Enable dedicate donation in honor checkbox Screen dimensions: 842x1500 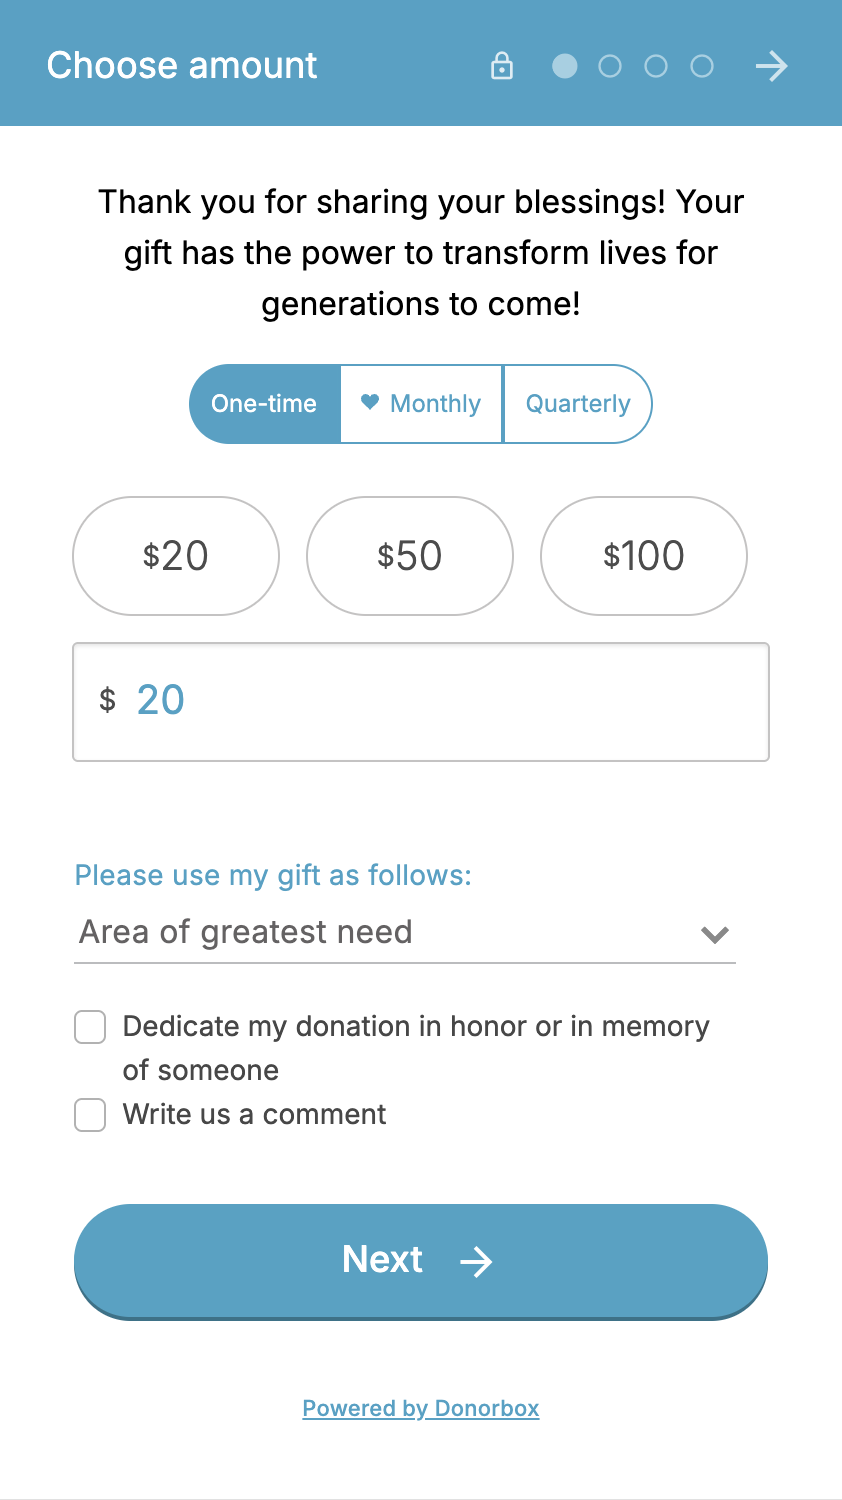coord(90,1027)
